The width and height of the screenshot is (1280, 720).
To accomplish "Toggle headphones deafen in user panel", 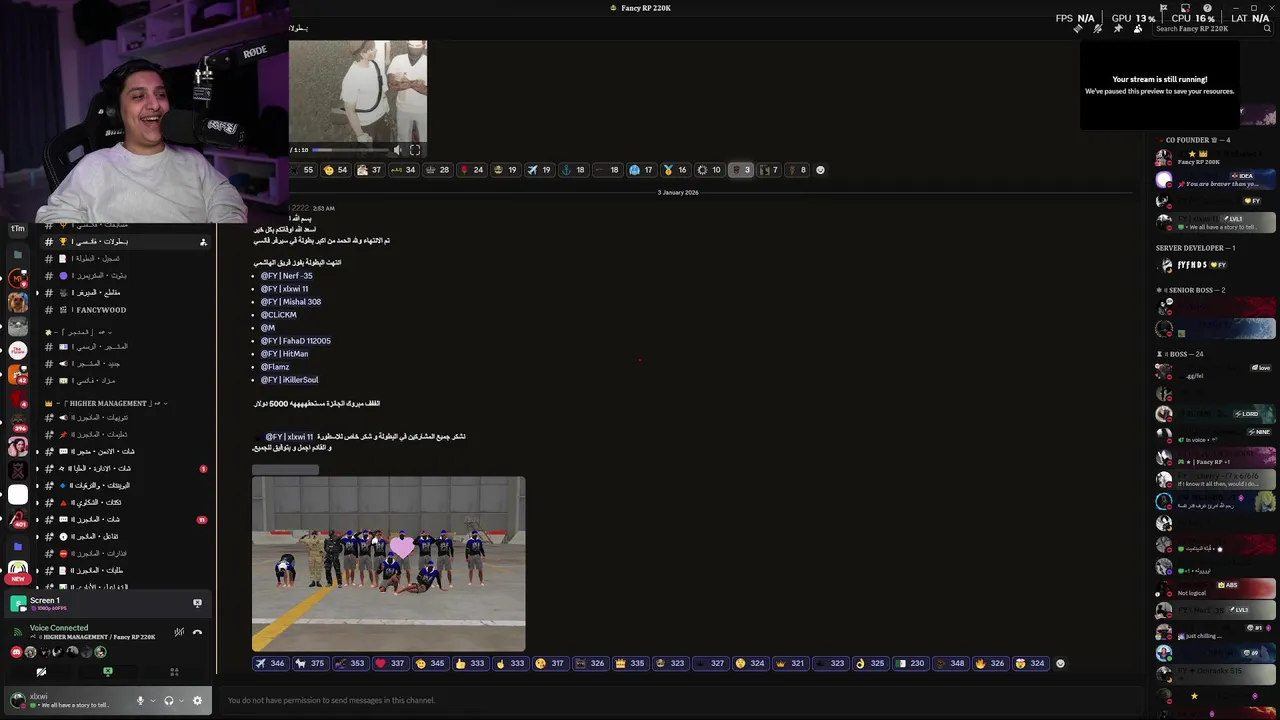I will [168, 701].
